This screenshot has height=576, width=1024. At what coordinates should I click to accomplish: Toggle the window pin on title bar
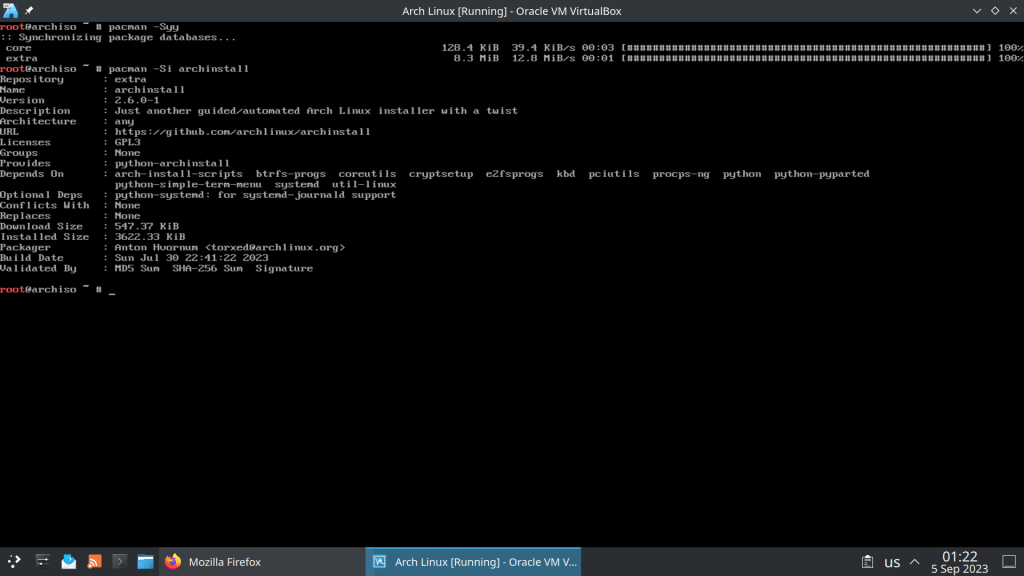pos(29,10)
